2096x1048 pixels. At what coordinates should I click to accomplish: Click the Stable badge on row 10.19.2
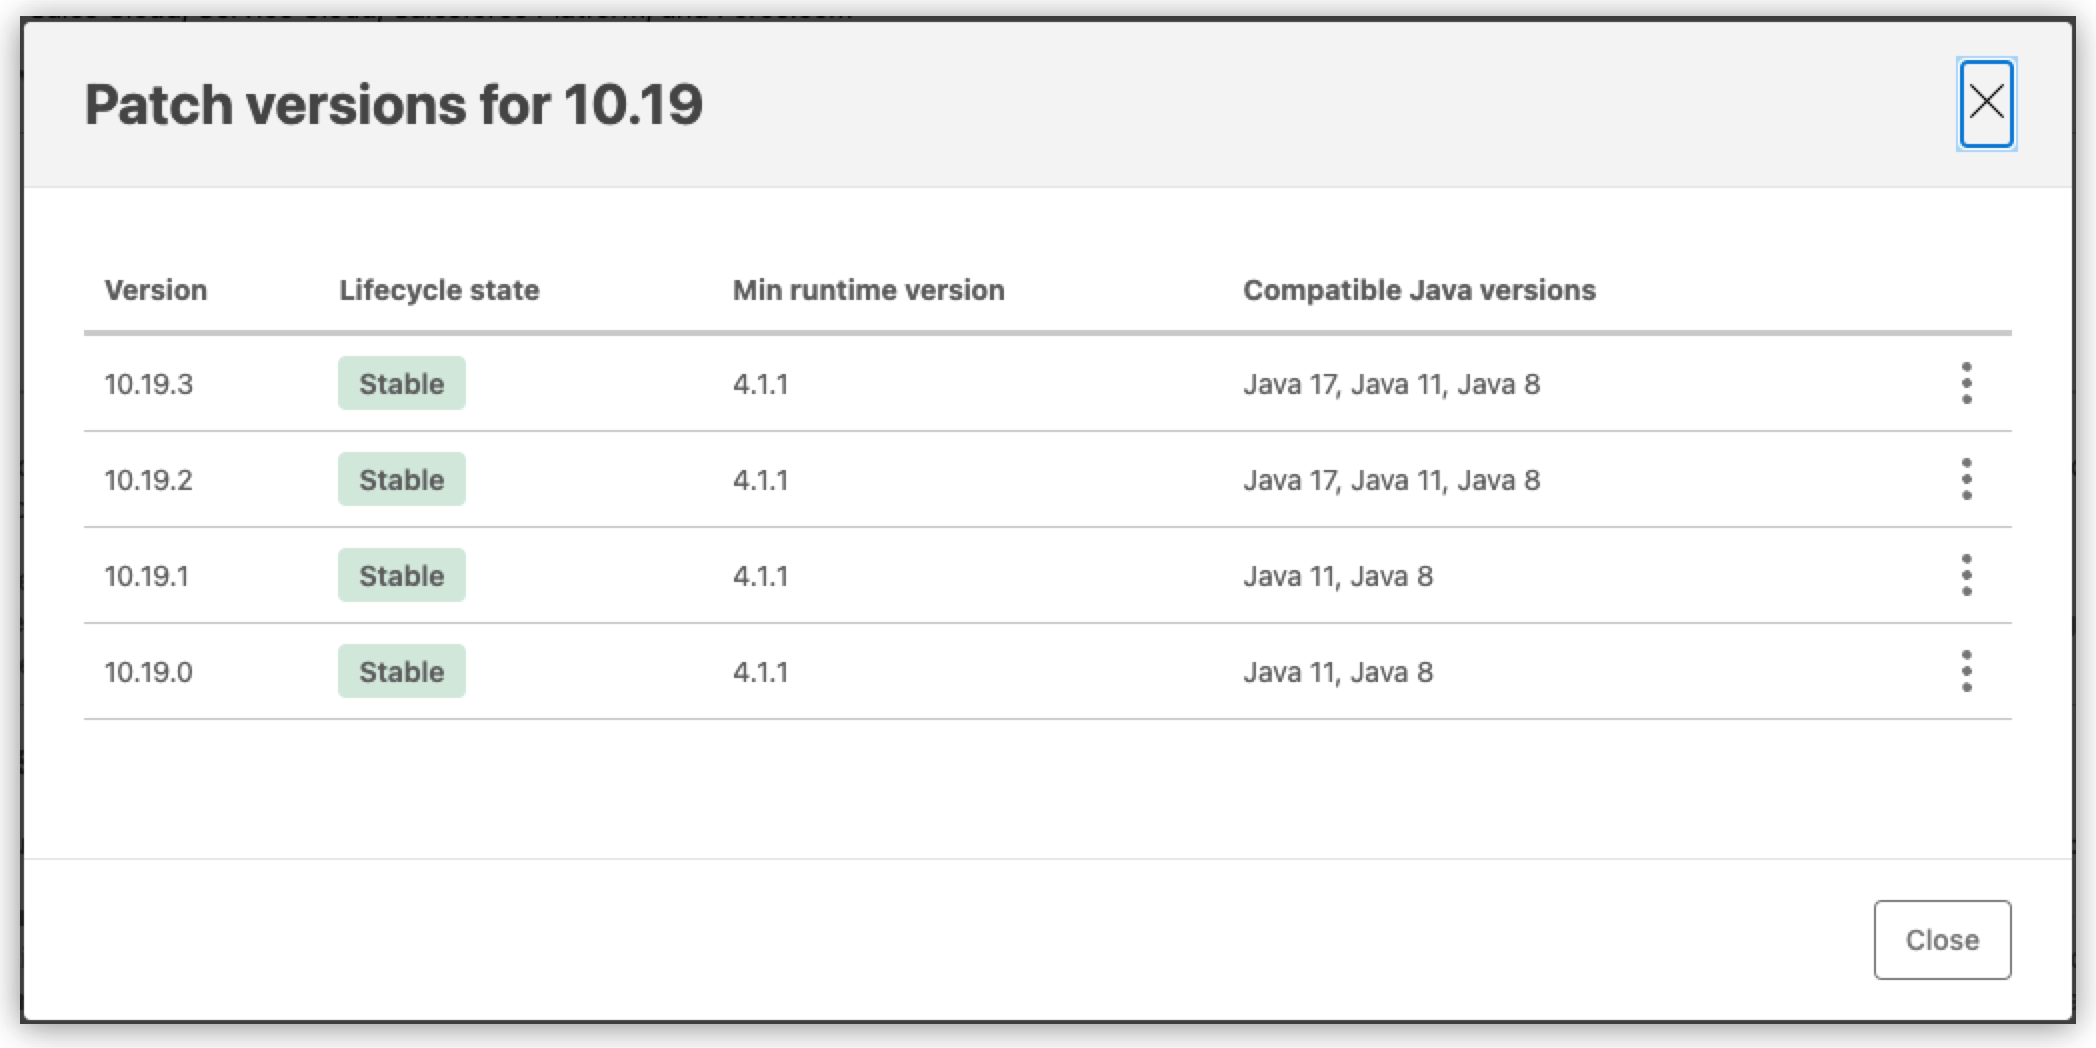tap(401, 479)
